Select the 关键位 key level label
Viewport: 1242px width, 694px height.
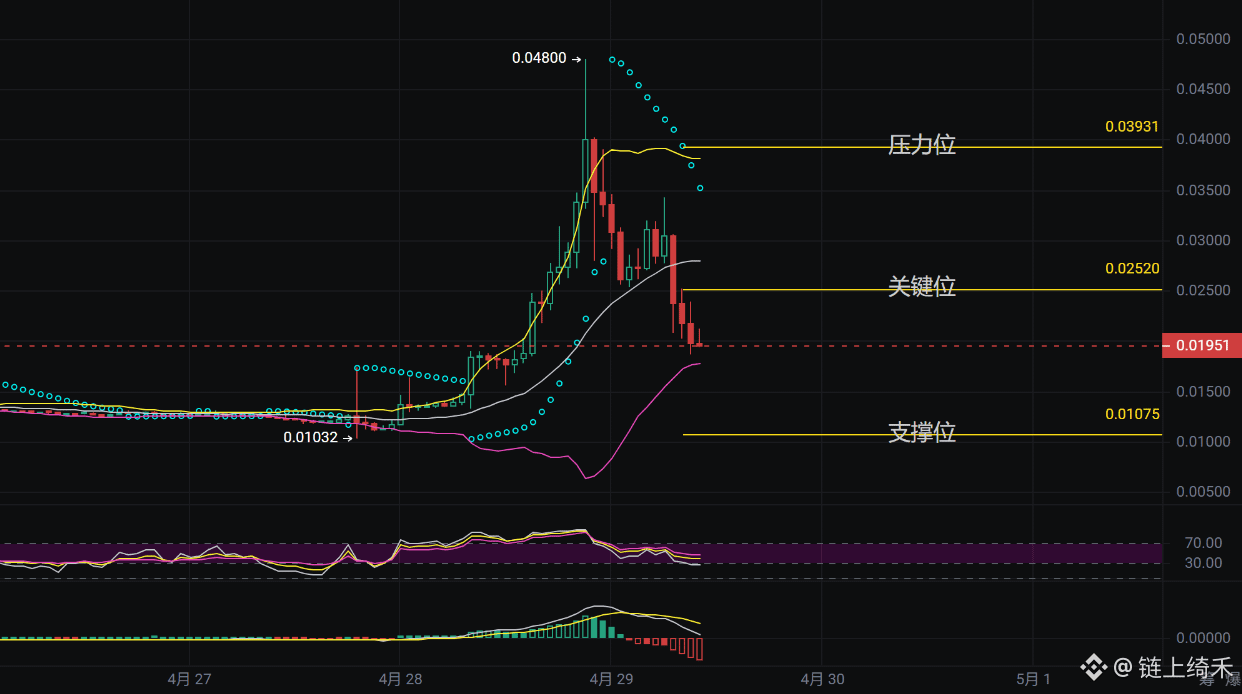click(922, 287)
